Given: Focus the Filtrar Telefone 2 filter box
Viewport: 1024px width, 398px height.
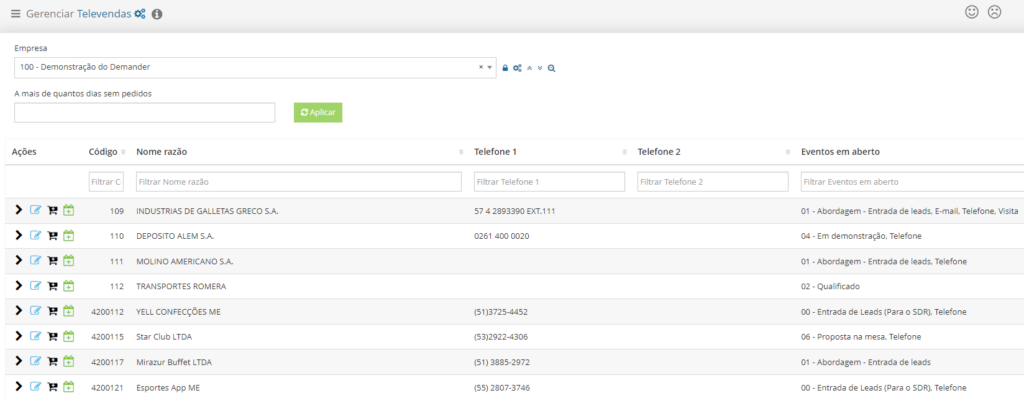Looking at the screenshot, I should tap(712, 182).
